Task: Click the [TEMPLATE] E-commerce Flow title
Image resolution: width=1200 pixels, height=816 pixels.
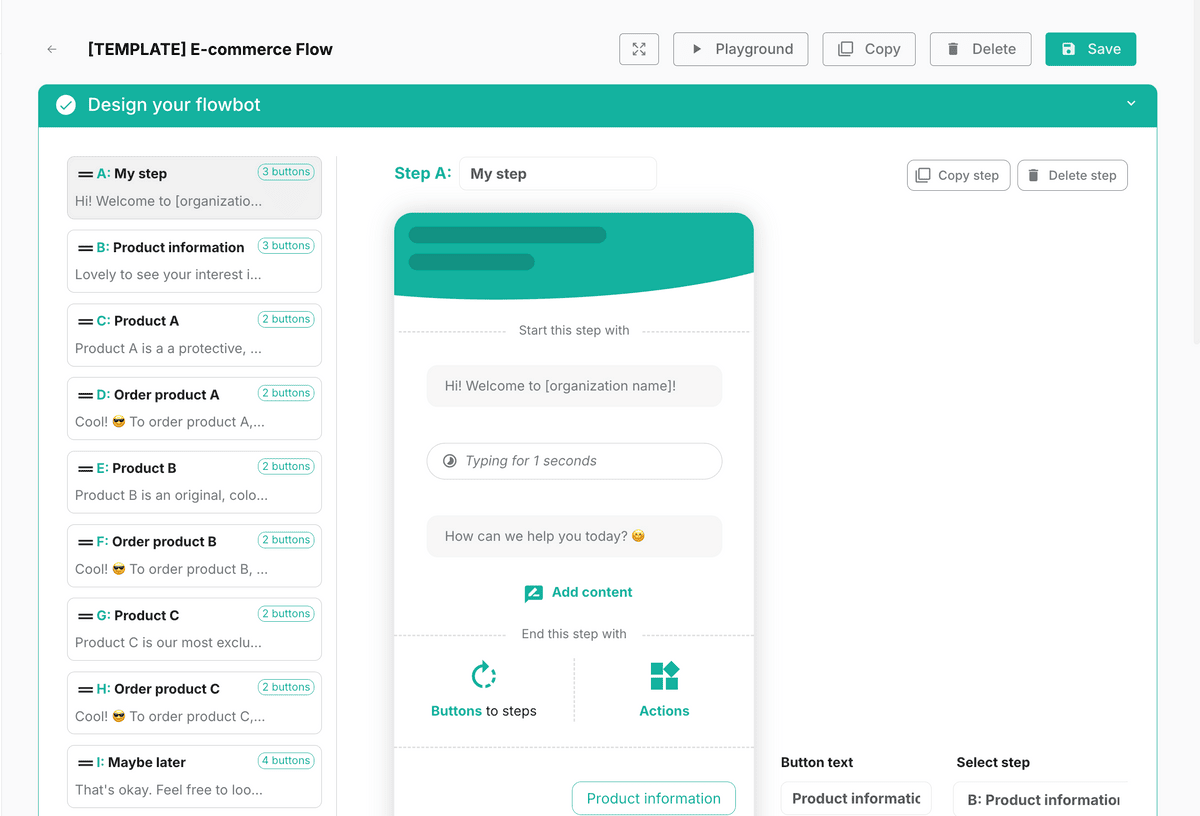Action: (210, 49)
